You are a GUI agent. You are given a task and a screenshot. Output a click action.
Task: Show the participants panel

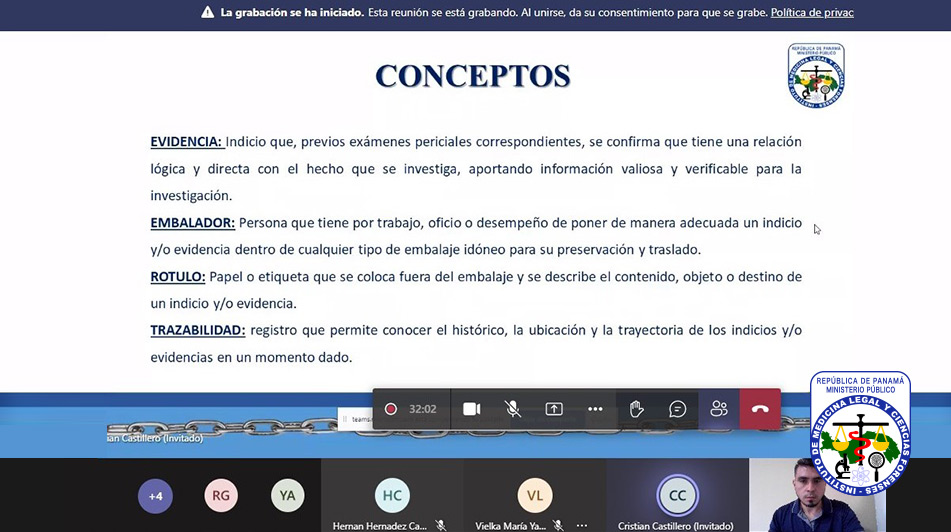pos(719,409)
